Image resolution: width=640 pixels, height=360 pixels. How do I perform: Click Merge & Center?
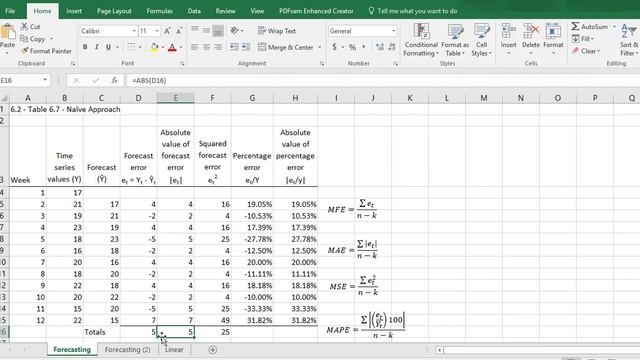pyautogui.click(x=286, y=47)
